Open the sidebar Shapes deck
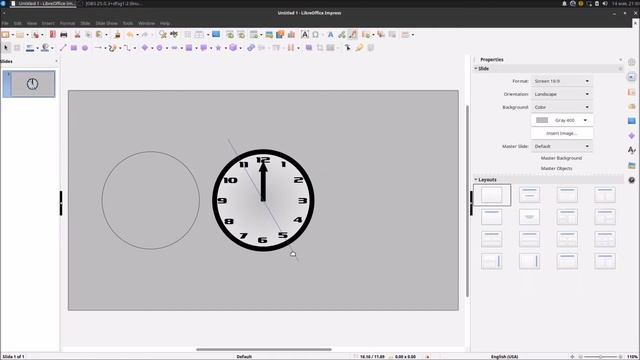 click(632, 136)
